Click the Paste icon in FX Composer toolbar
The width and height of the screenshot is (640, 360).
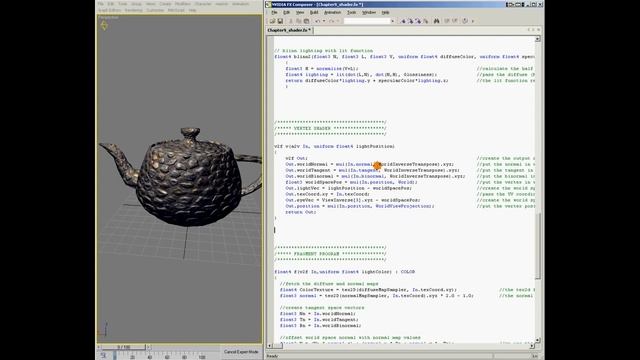point(306,21)
